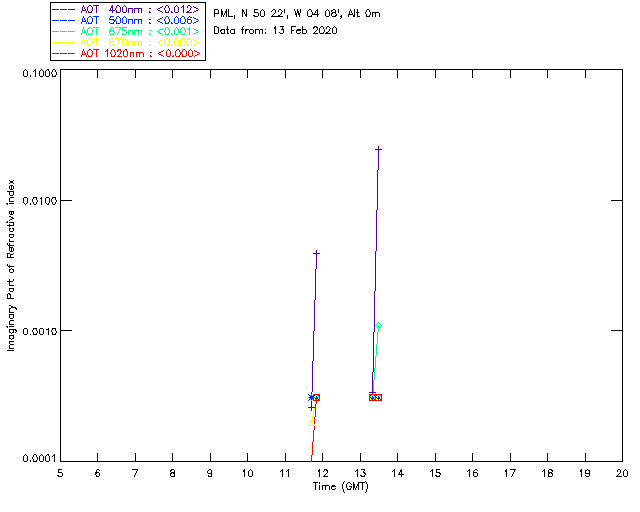This screenshot has height=512, width=640.
Task: Click the y-axis value 0.0001
Action: (x=39, y=459)
